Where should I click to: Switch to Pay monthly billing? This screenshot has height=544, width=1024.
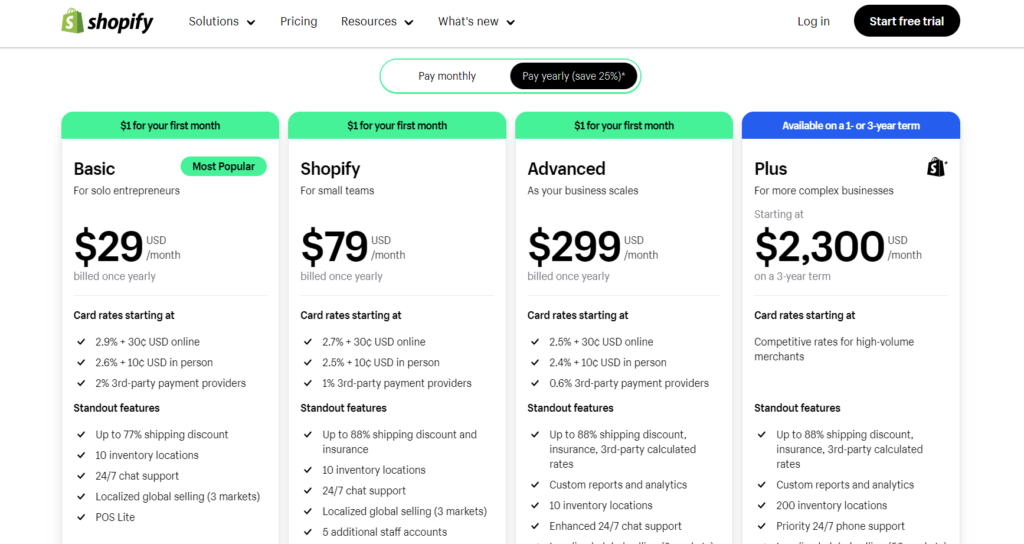pos(447,76)
